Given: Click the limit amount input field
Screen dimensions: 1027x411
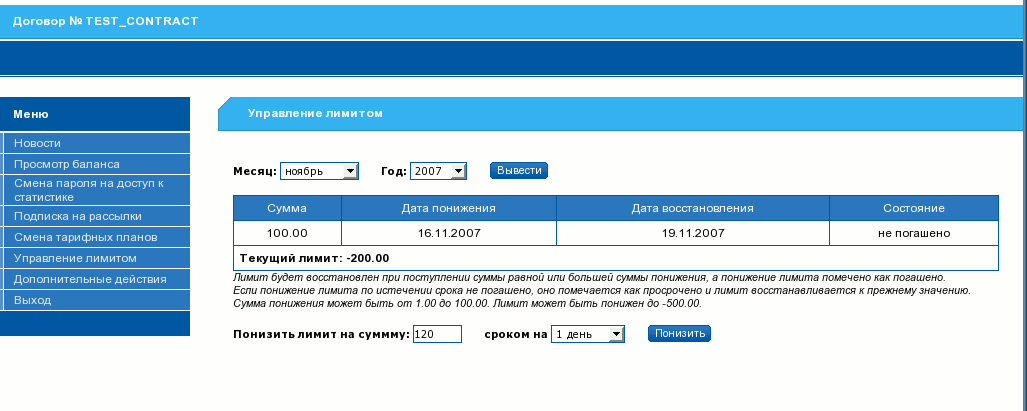Looking at the screenshot, I should (x=436, y=334).
